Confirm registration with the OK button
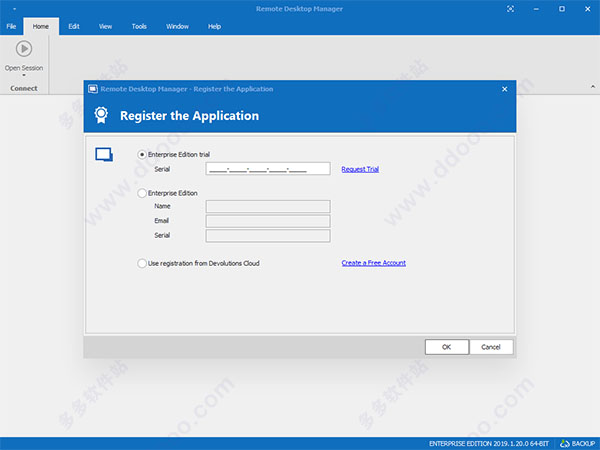Image resolution: width=600 pixels, height=450 pixels. click(x=447, y=347)
